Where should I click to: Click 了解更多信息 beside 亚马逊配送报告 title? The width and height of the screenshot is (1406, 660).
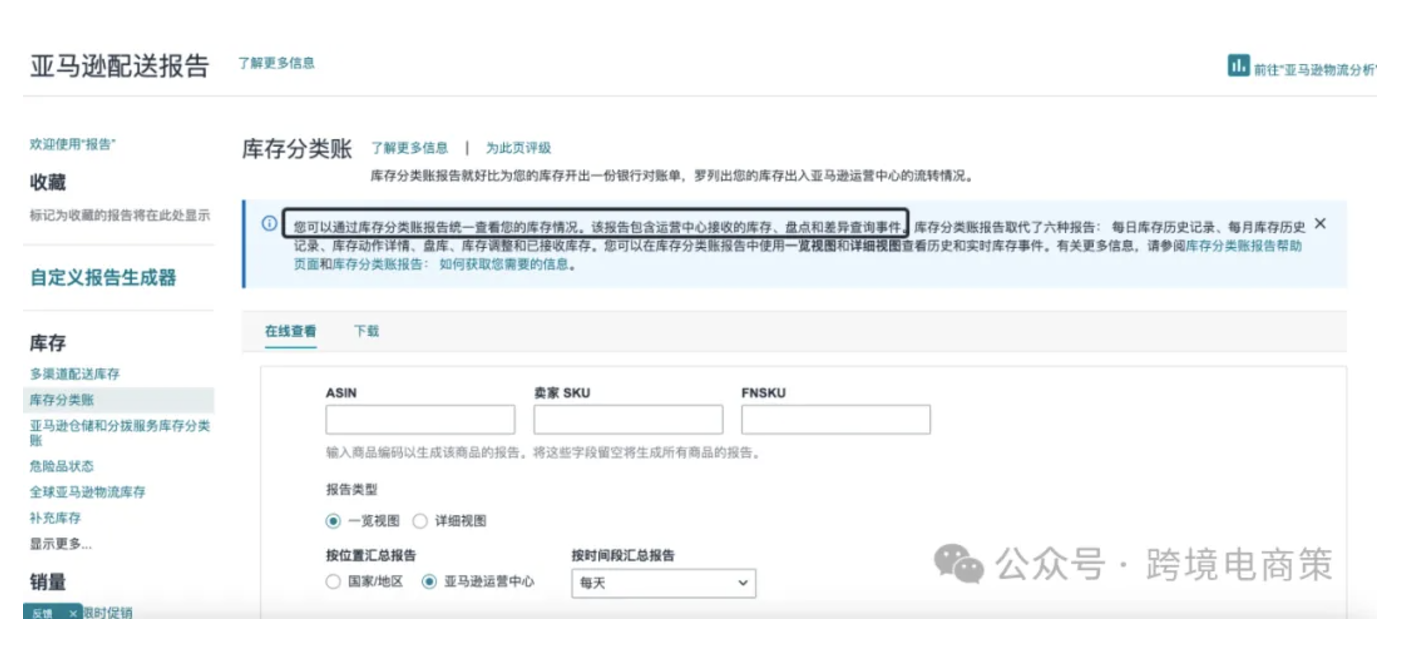point(276,63)
